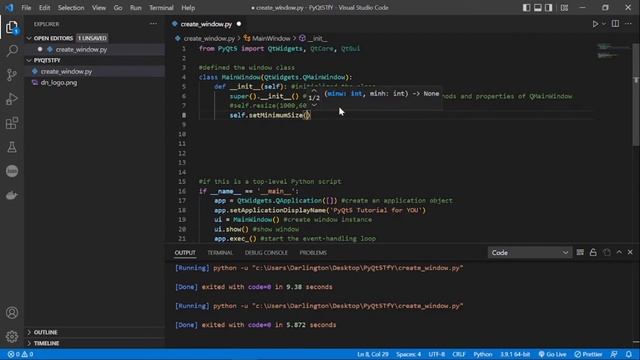Open the Accounts menu icon
The height and width of the screenshot is (360, 640).
coord(12,313)
